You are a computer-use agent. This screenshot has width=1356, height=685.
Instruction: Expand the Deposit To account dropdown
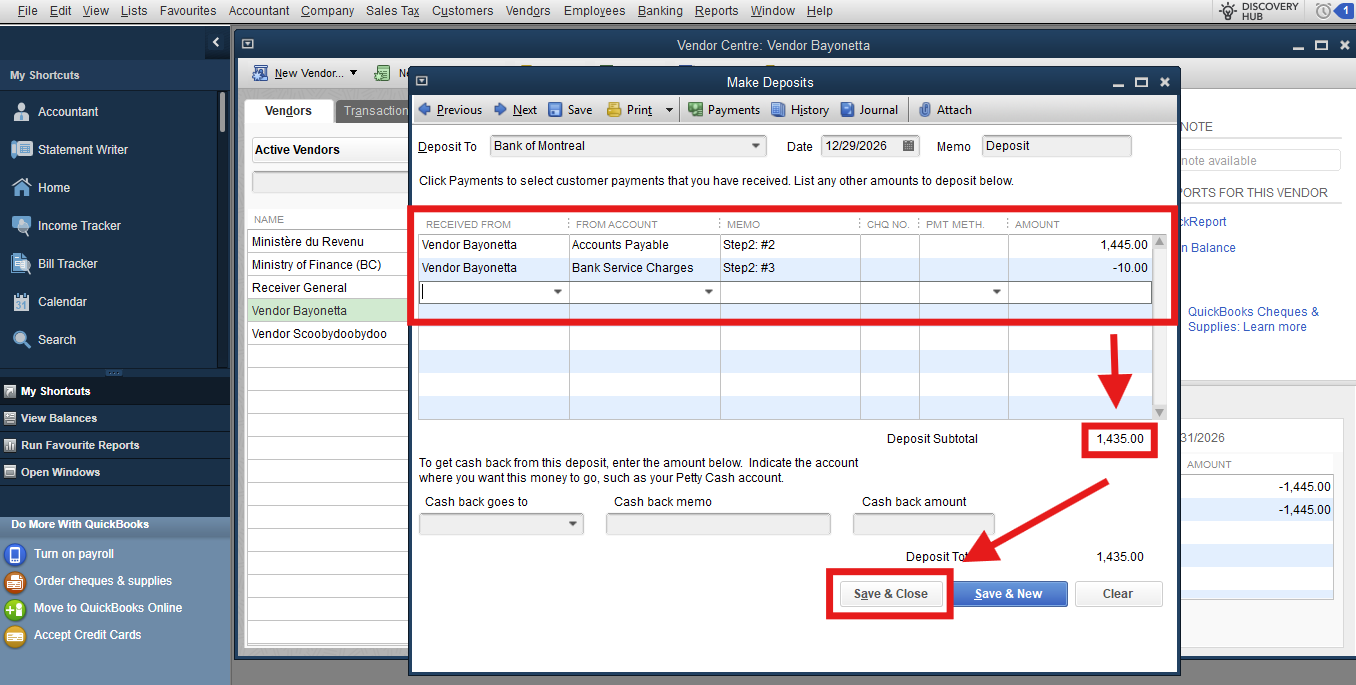(x=755, y=146)
